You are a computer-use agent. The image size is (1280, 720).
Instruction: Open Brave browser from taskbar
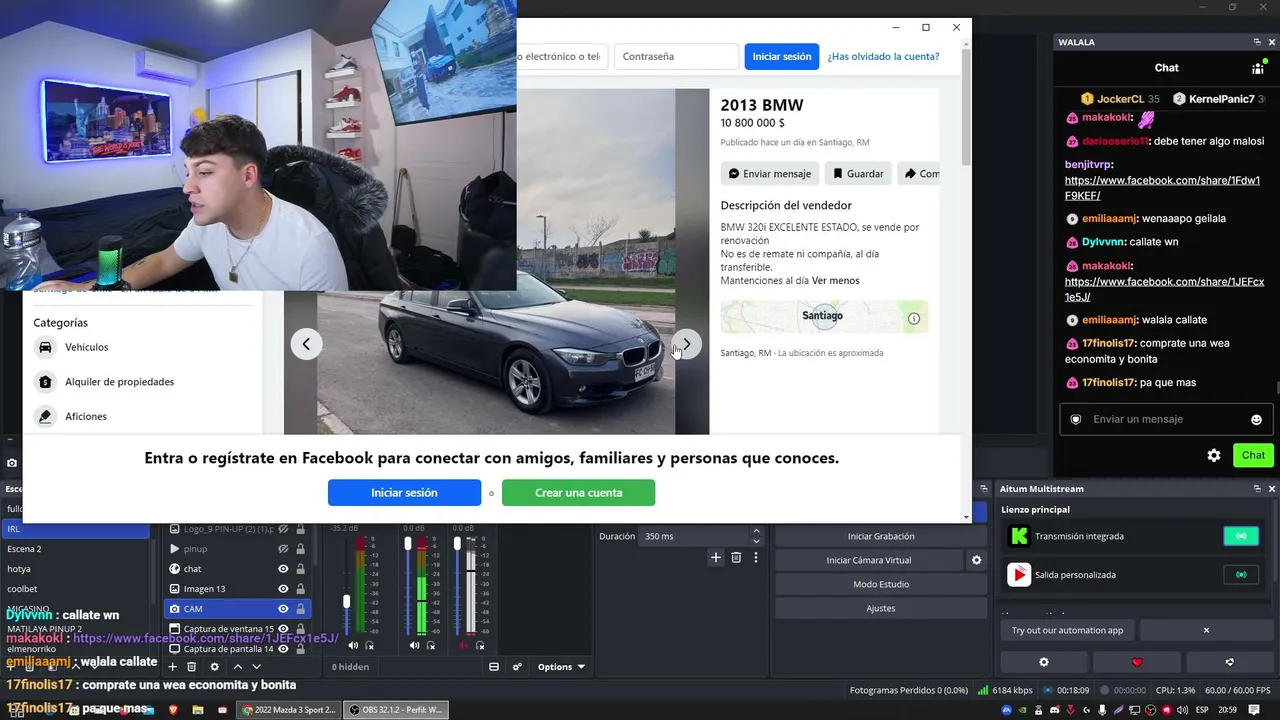(173, 710)
